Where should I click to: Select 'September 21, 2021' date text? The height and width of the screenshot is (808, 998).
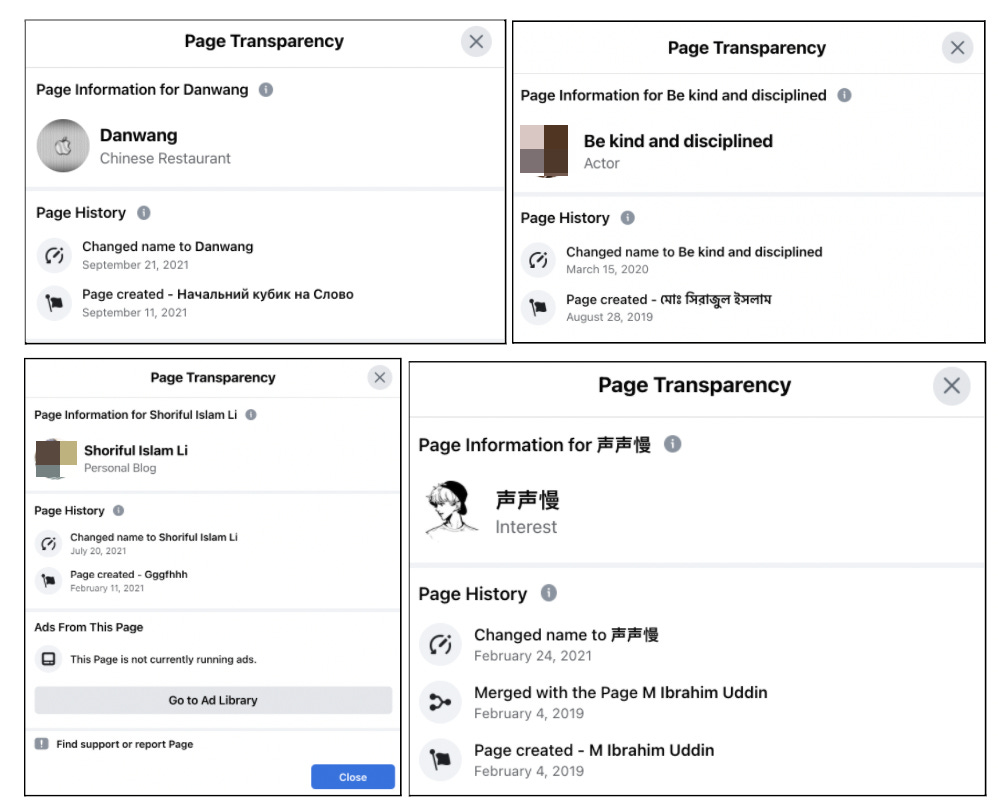coord(136,265)
